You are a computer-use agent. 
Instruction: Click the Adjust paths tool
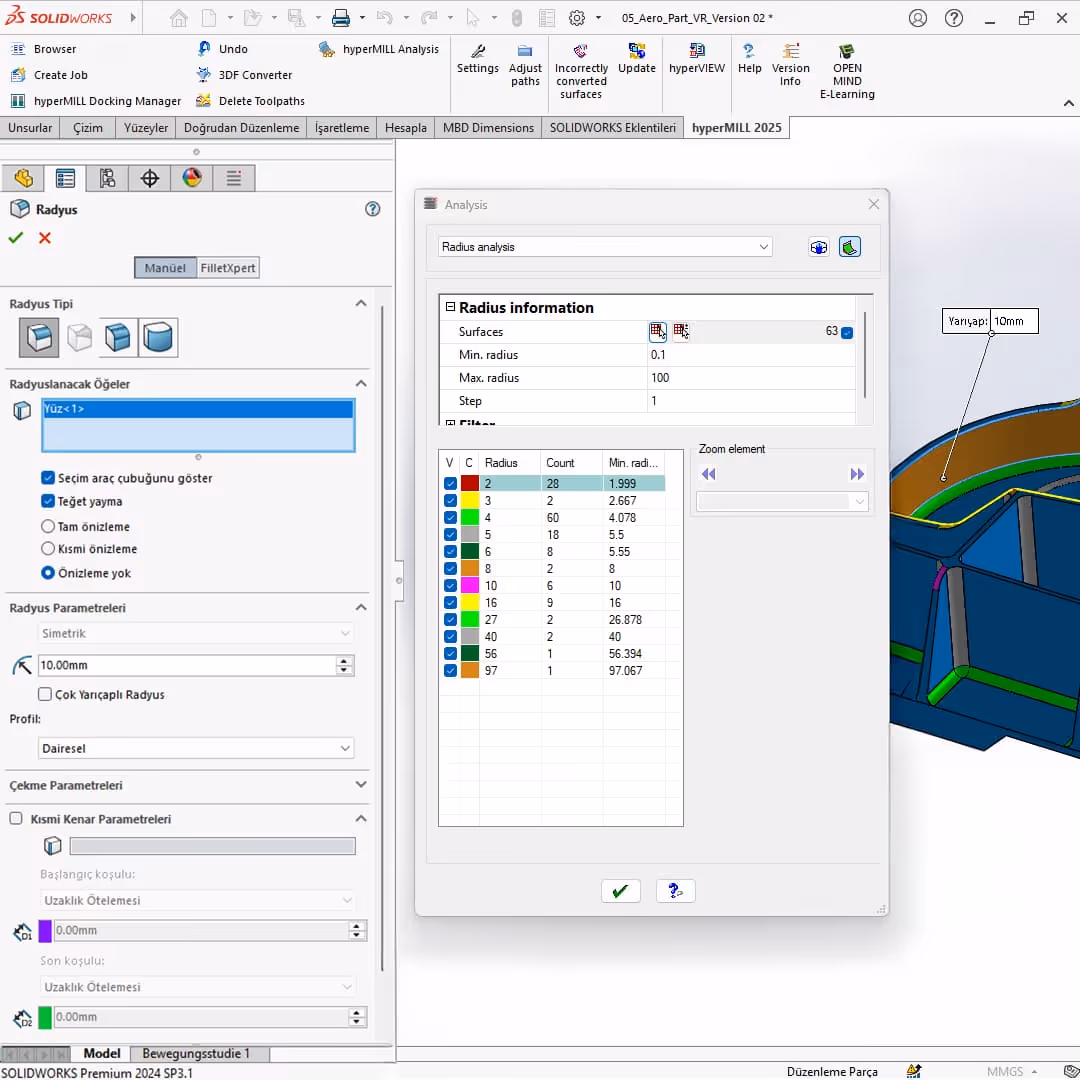tap(525, 65)
